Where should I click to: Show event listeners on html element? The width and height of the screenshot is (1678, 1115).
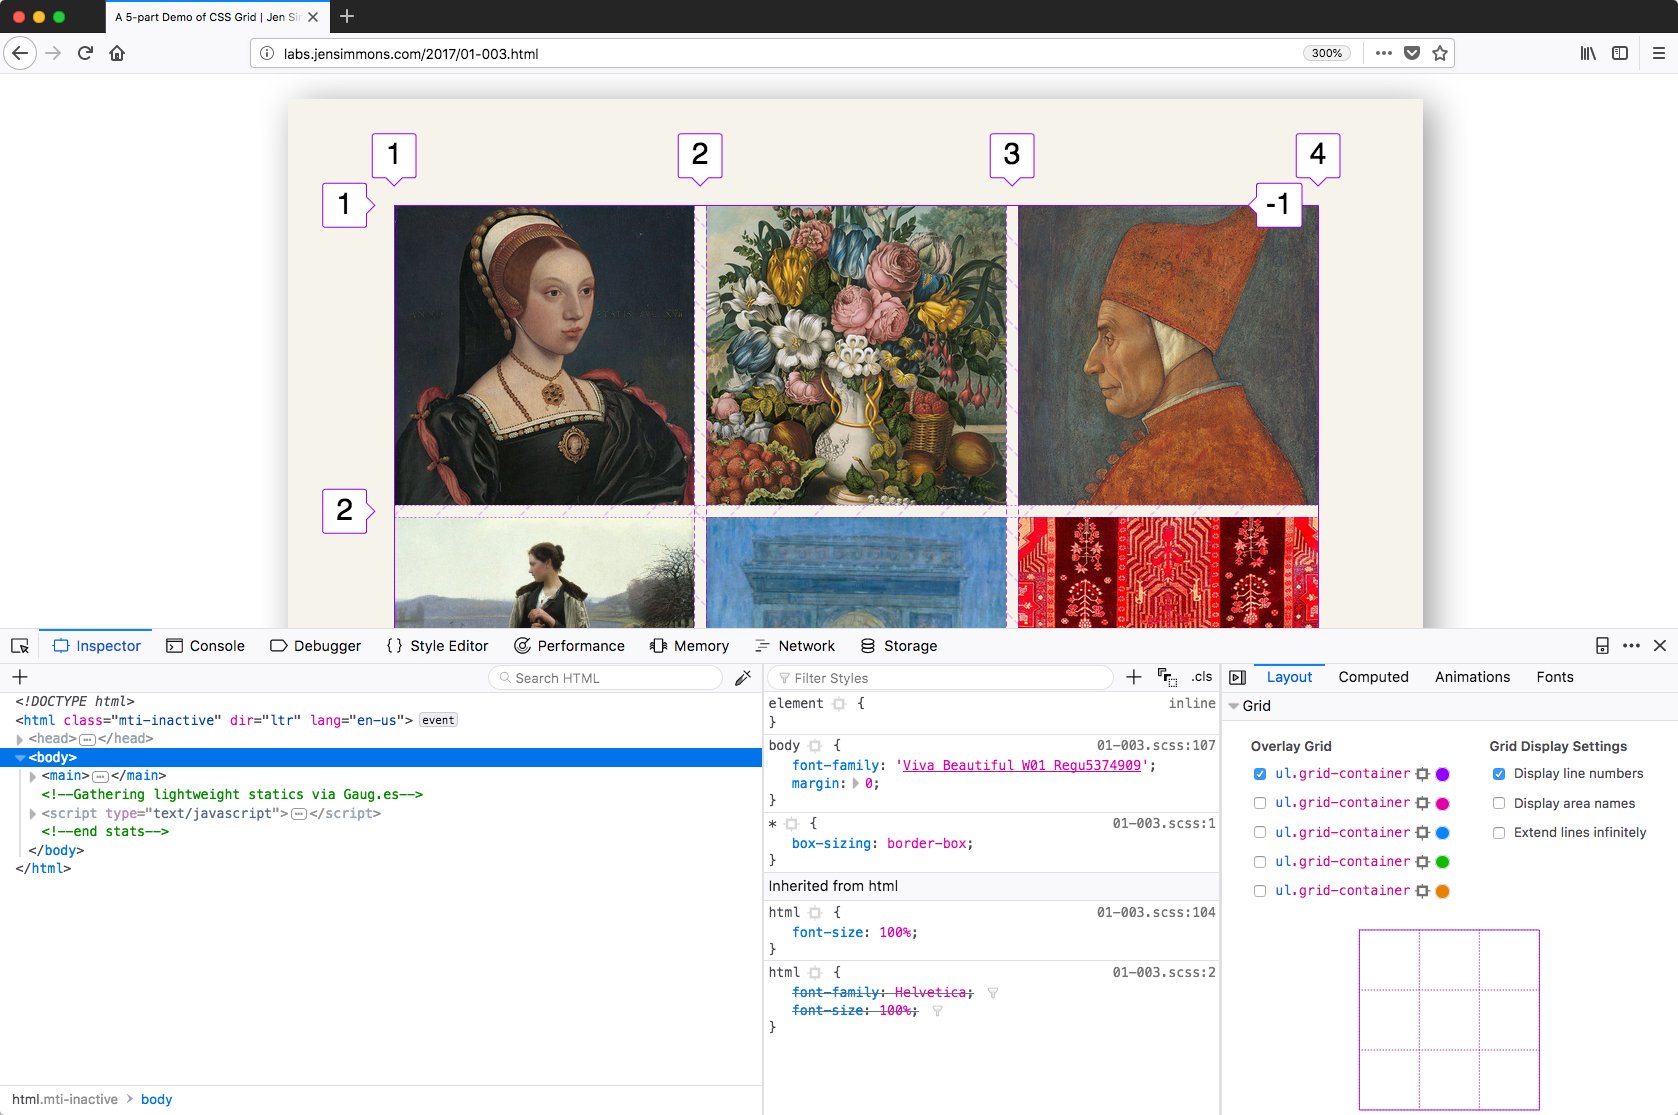tap(438, 720)
